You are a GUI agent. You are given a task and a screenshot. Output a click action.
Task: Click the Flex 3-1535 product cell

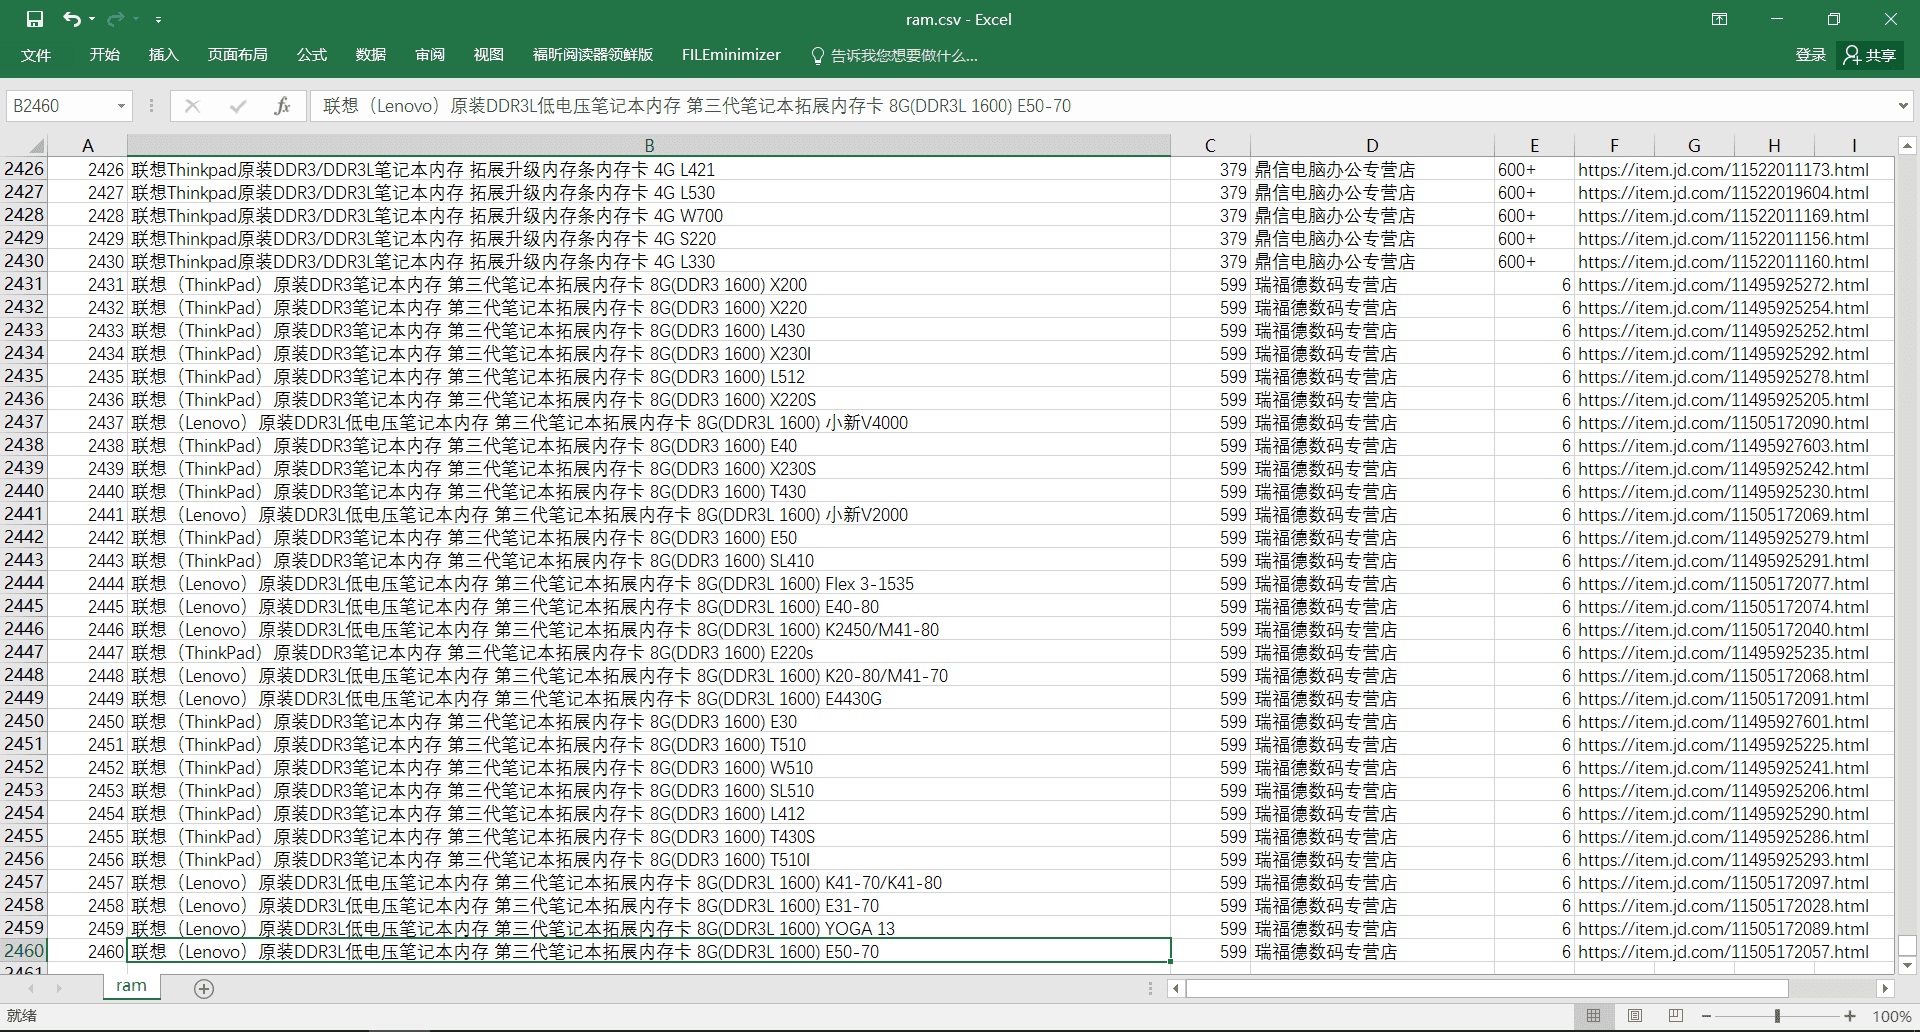649,584
